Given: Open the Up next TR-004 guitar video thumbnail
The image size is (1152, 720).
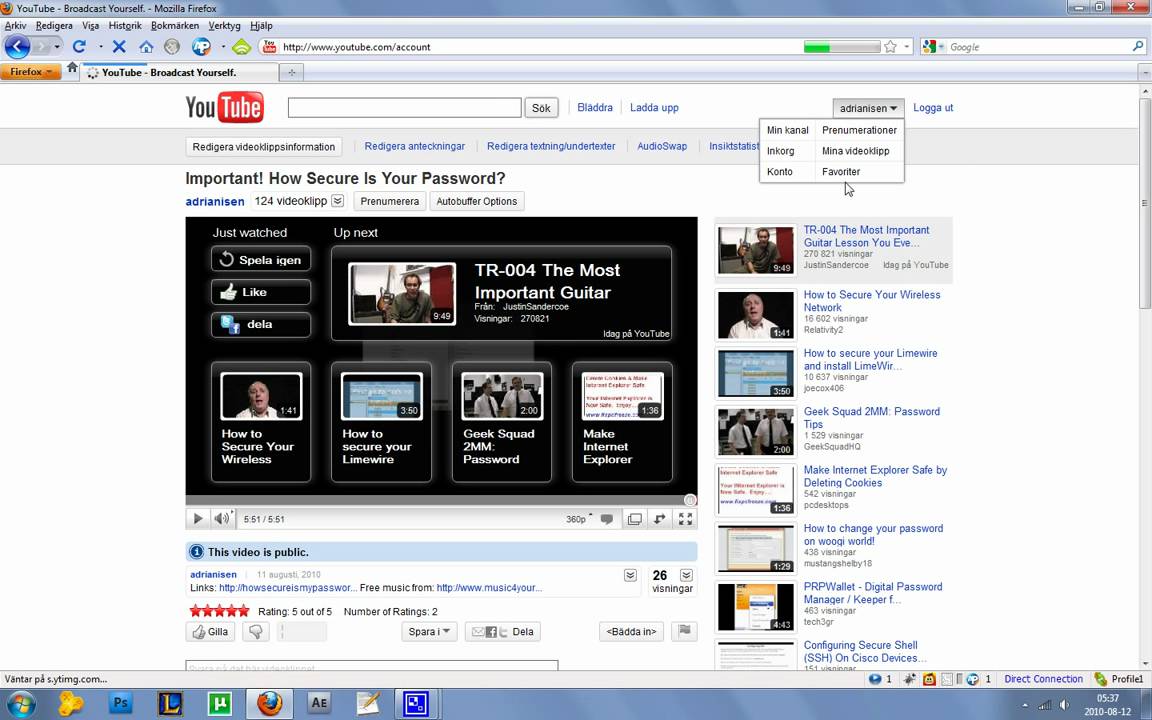Looking at the screenshot, I should click(402, 294).
